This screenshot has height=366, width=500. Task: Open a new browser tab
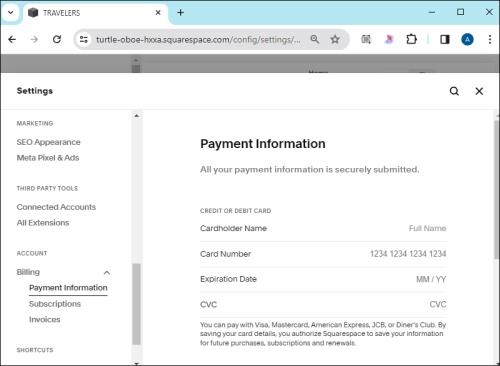pyautogui.click(x=180, y=13)
